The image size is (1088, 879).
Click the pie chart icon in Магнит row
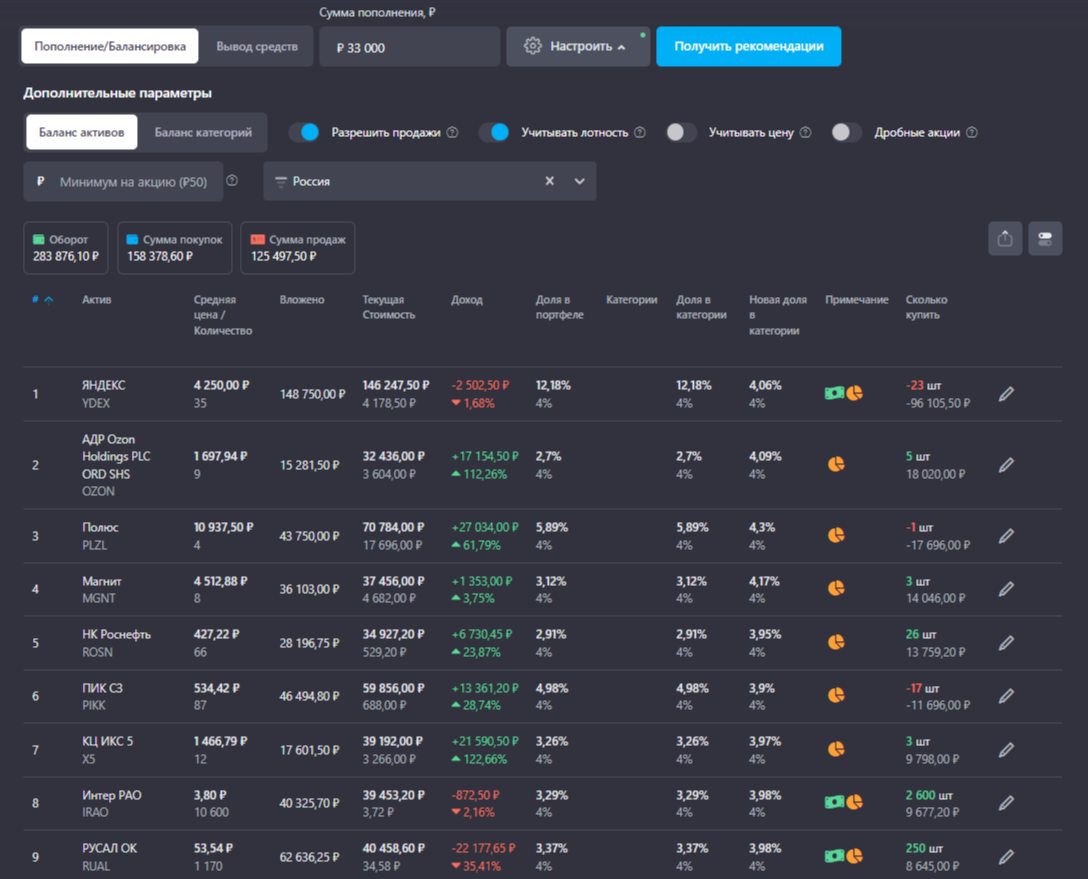coord(836,588)
